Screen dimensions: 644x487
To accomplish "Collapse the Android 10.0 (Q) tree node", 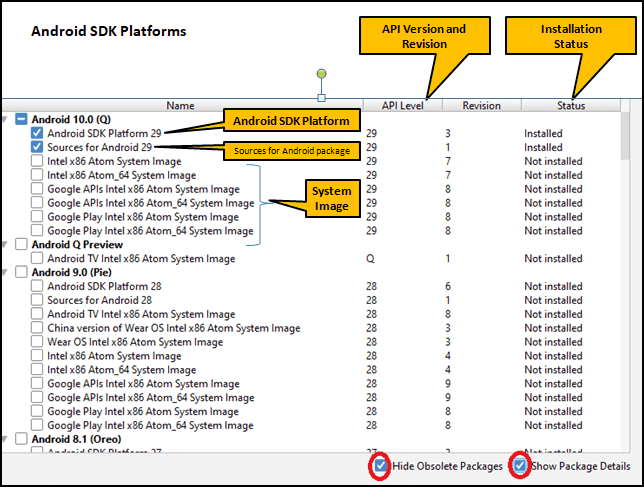I will 5,119.
